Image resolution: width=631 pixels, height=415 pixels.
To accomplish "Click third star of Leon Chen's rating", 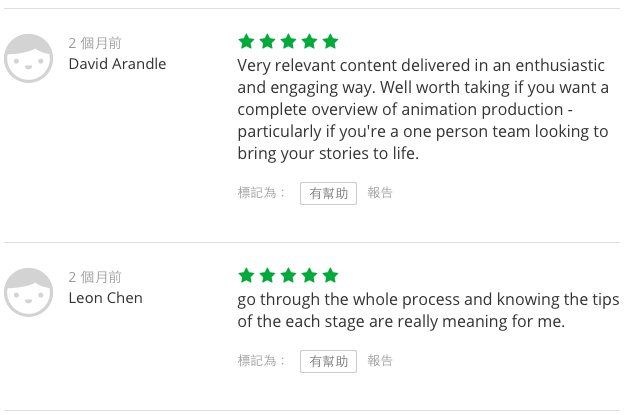I will (288, 275).
